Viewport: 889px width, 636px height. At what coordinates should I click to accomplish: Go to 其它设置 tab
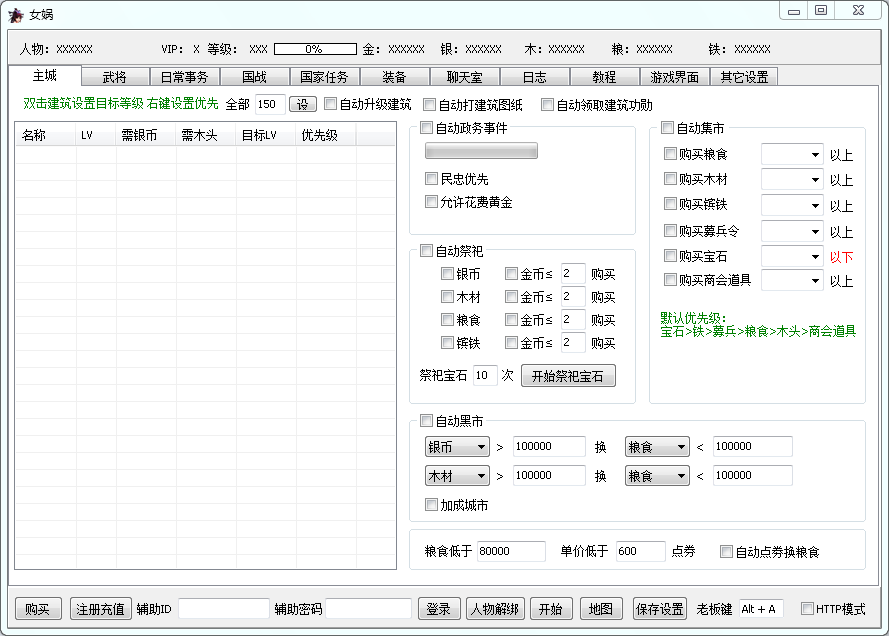(744, 77)
